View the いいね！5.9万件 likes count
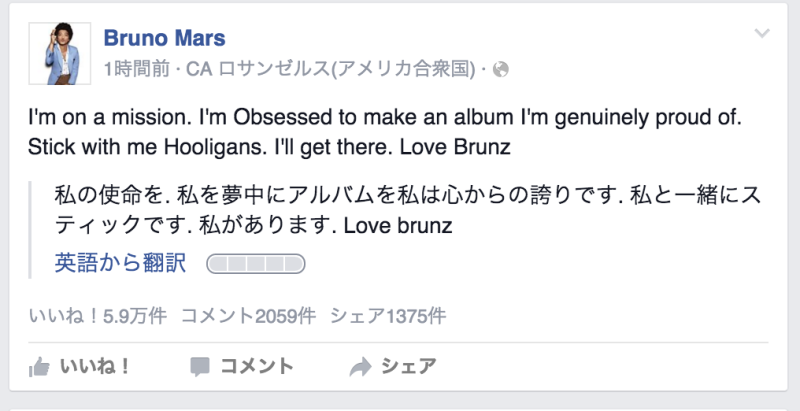The height and width of the screenshot is (411, 800). (98, 316)
